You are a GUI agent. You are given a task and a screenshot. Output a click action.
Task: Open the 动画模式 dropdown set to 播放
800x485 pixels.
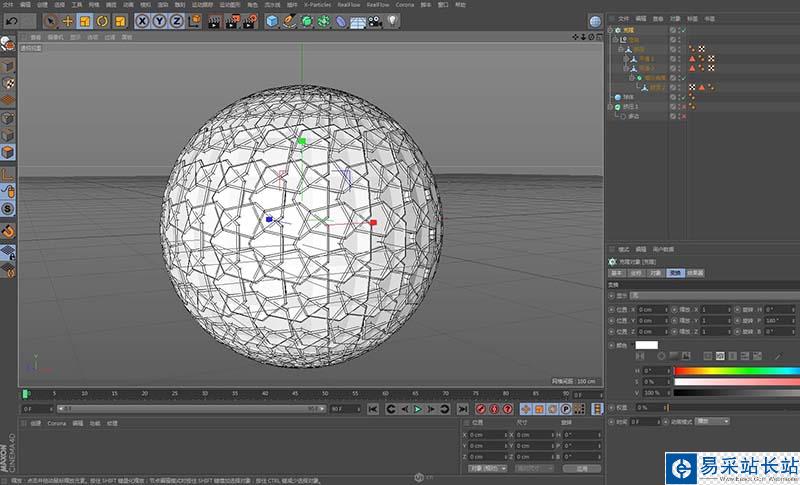click(712, 422)
